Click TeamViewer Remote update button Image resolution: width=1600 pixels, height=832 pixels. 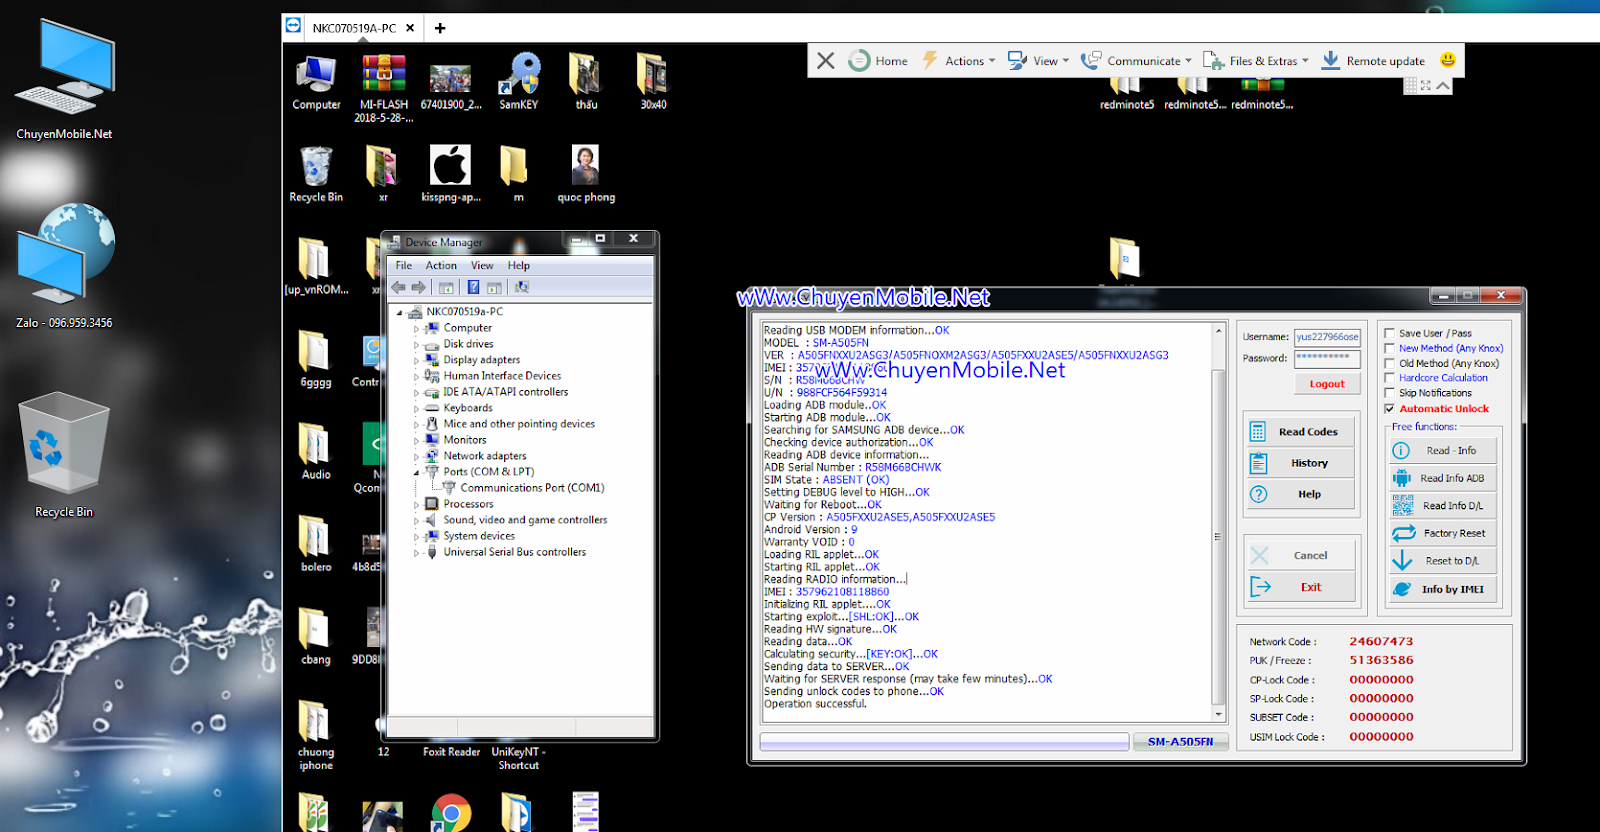1373,61
